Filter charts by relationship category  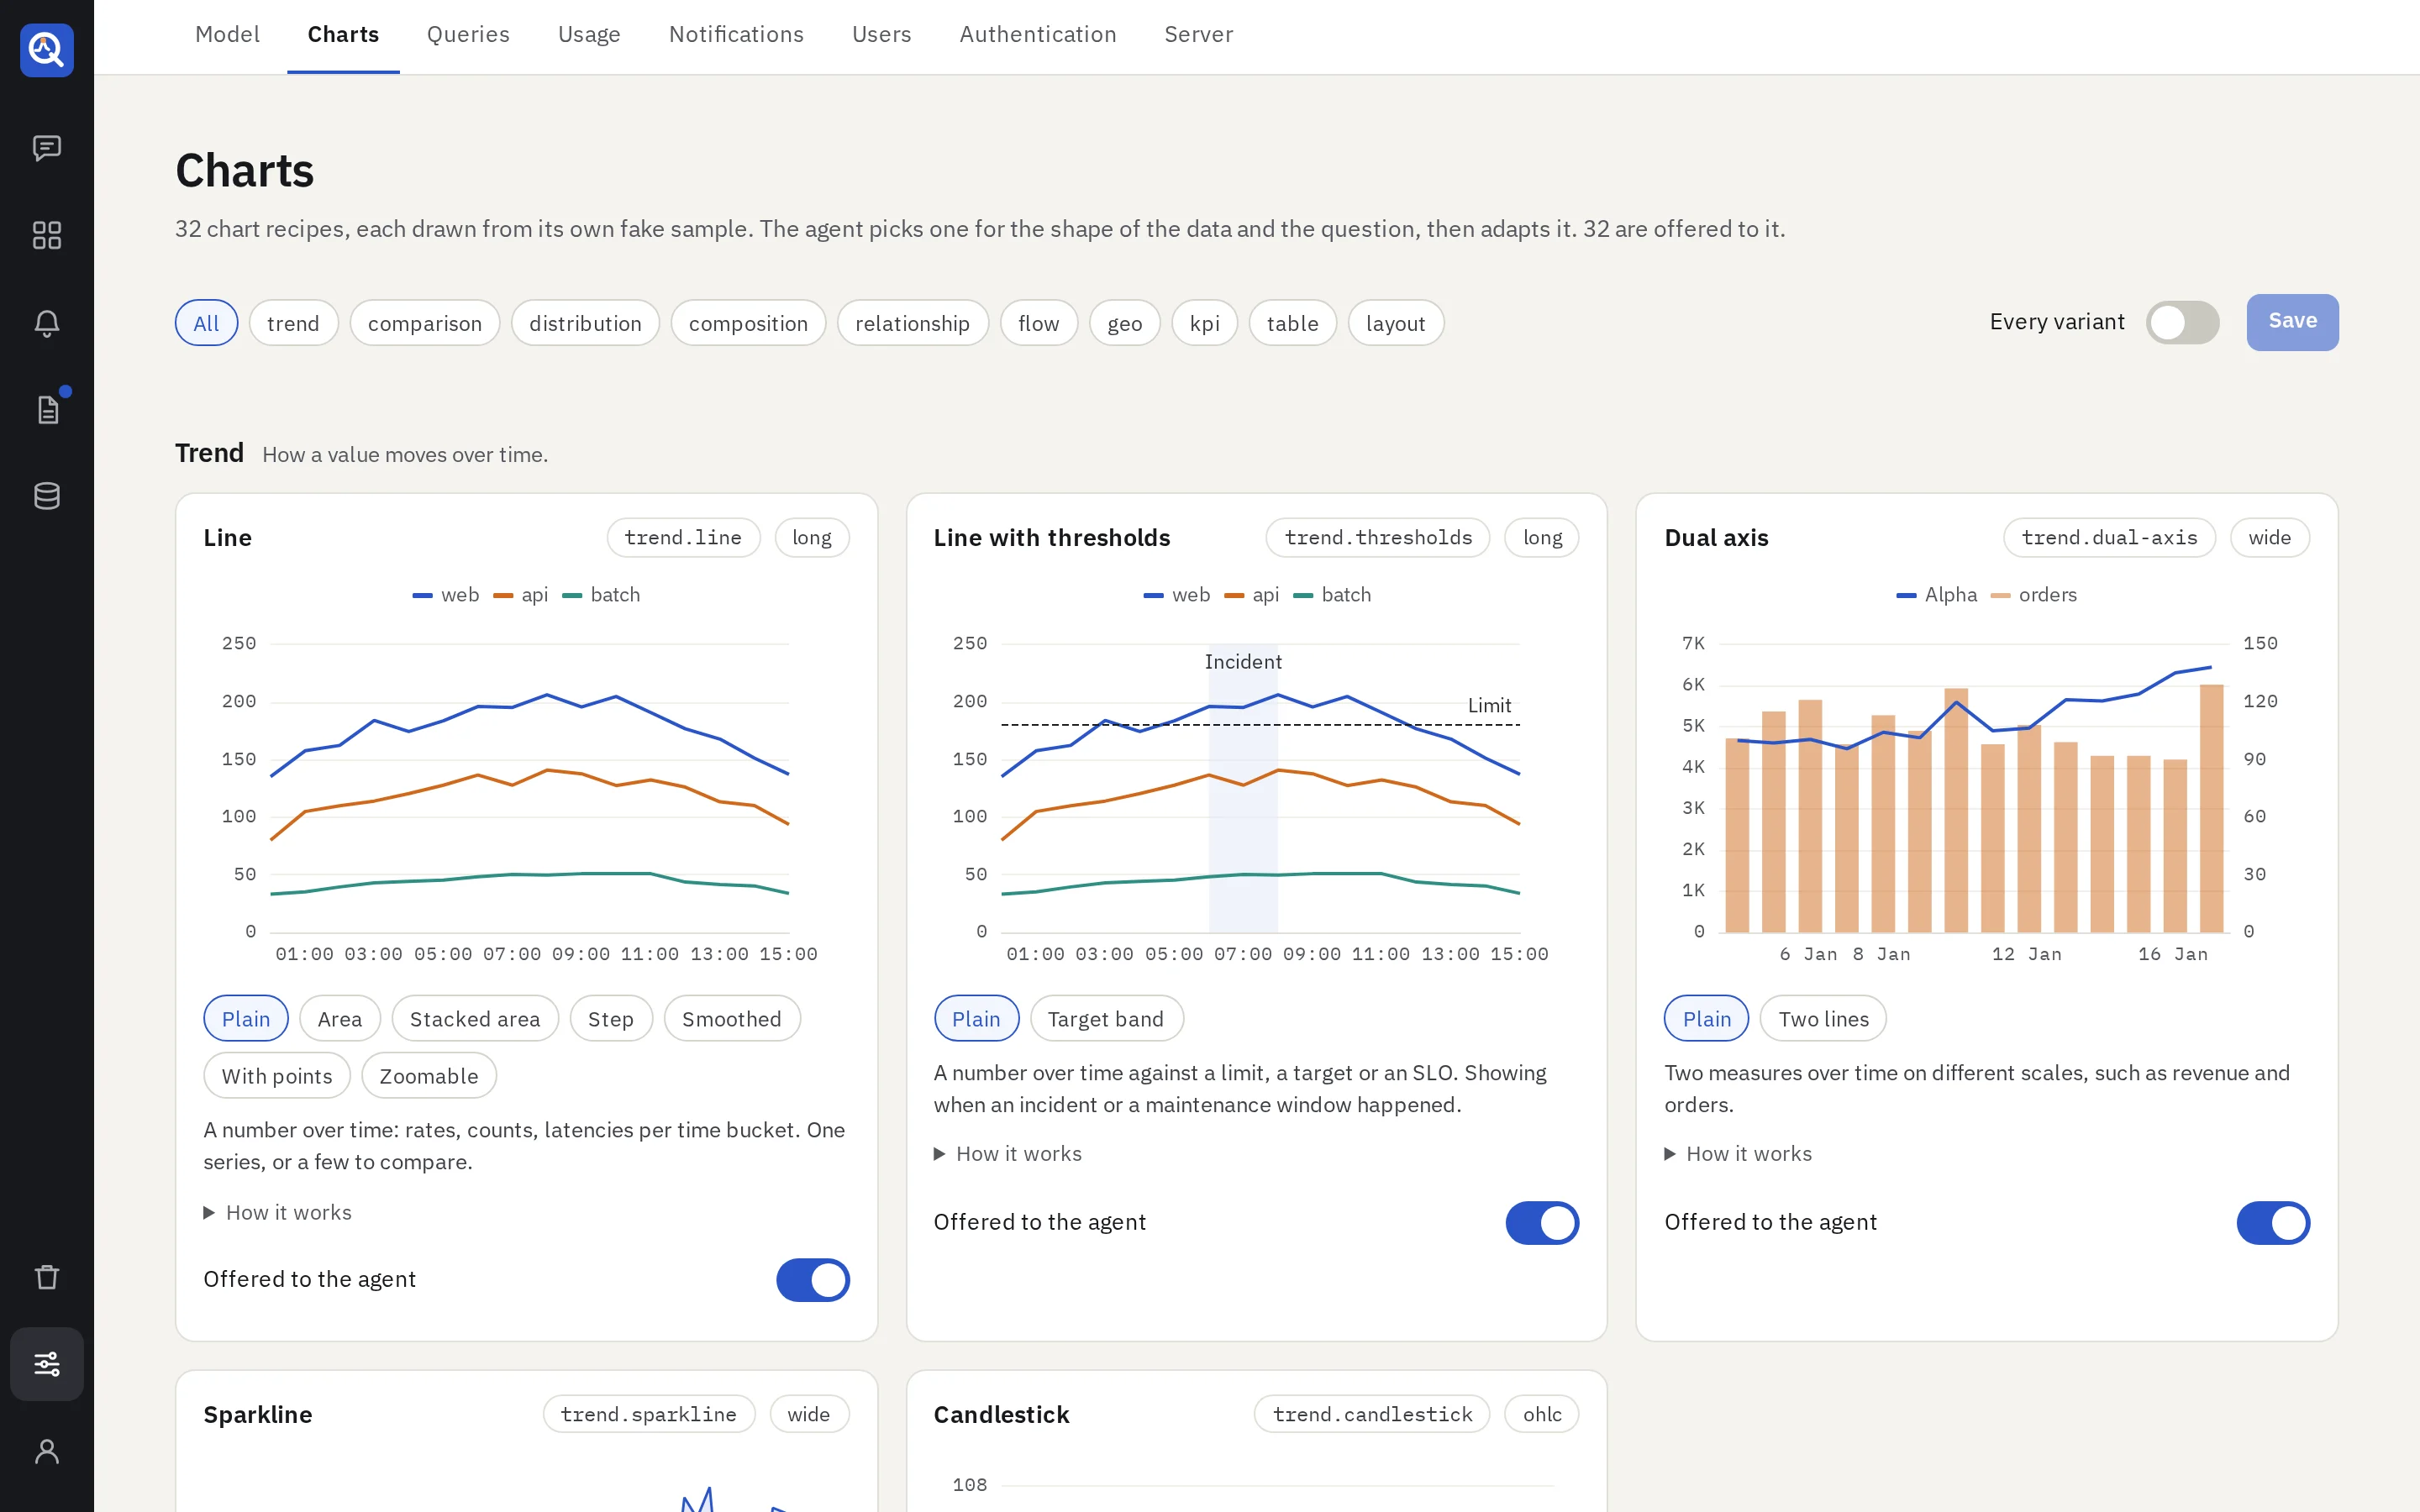(912, 323)
